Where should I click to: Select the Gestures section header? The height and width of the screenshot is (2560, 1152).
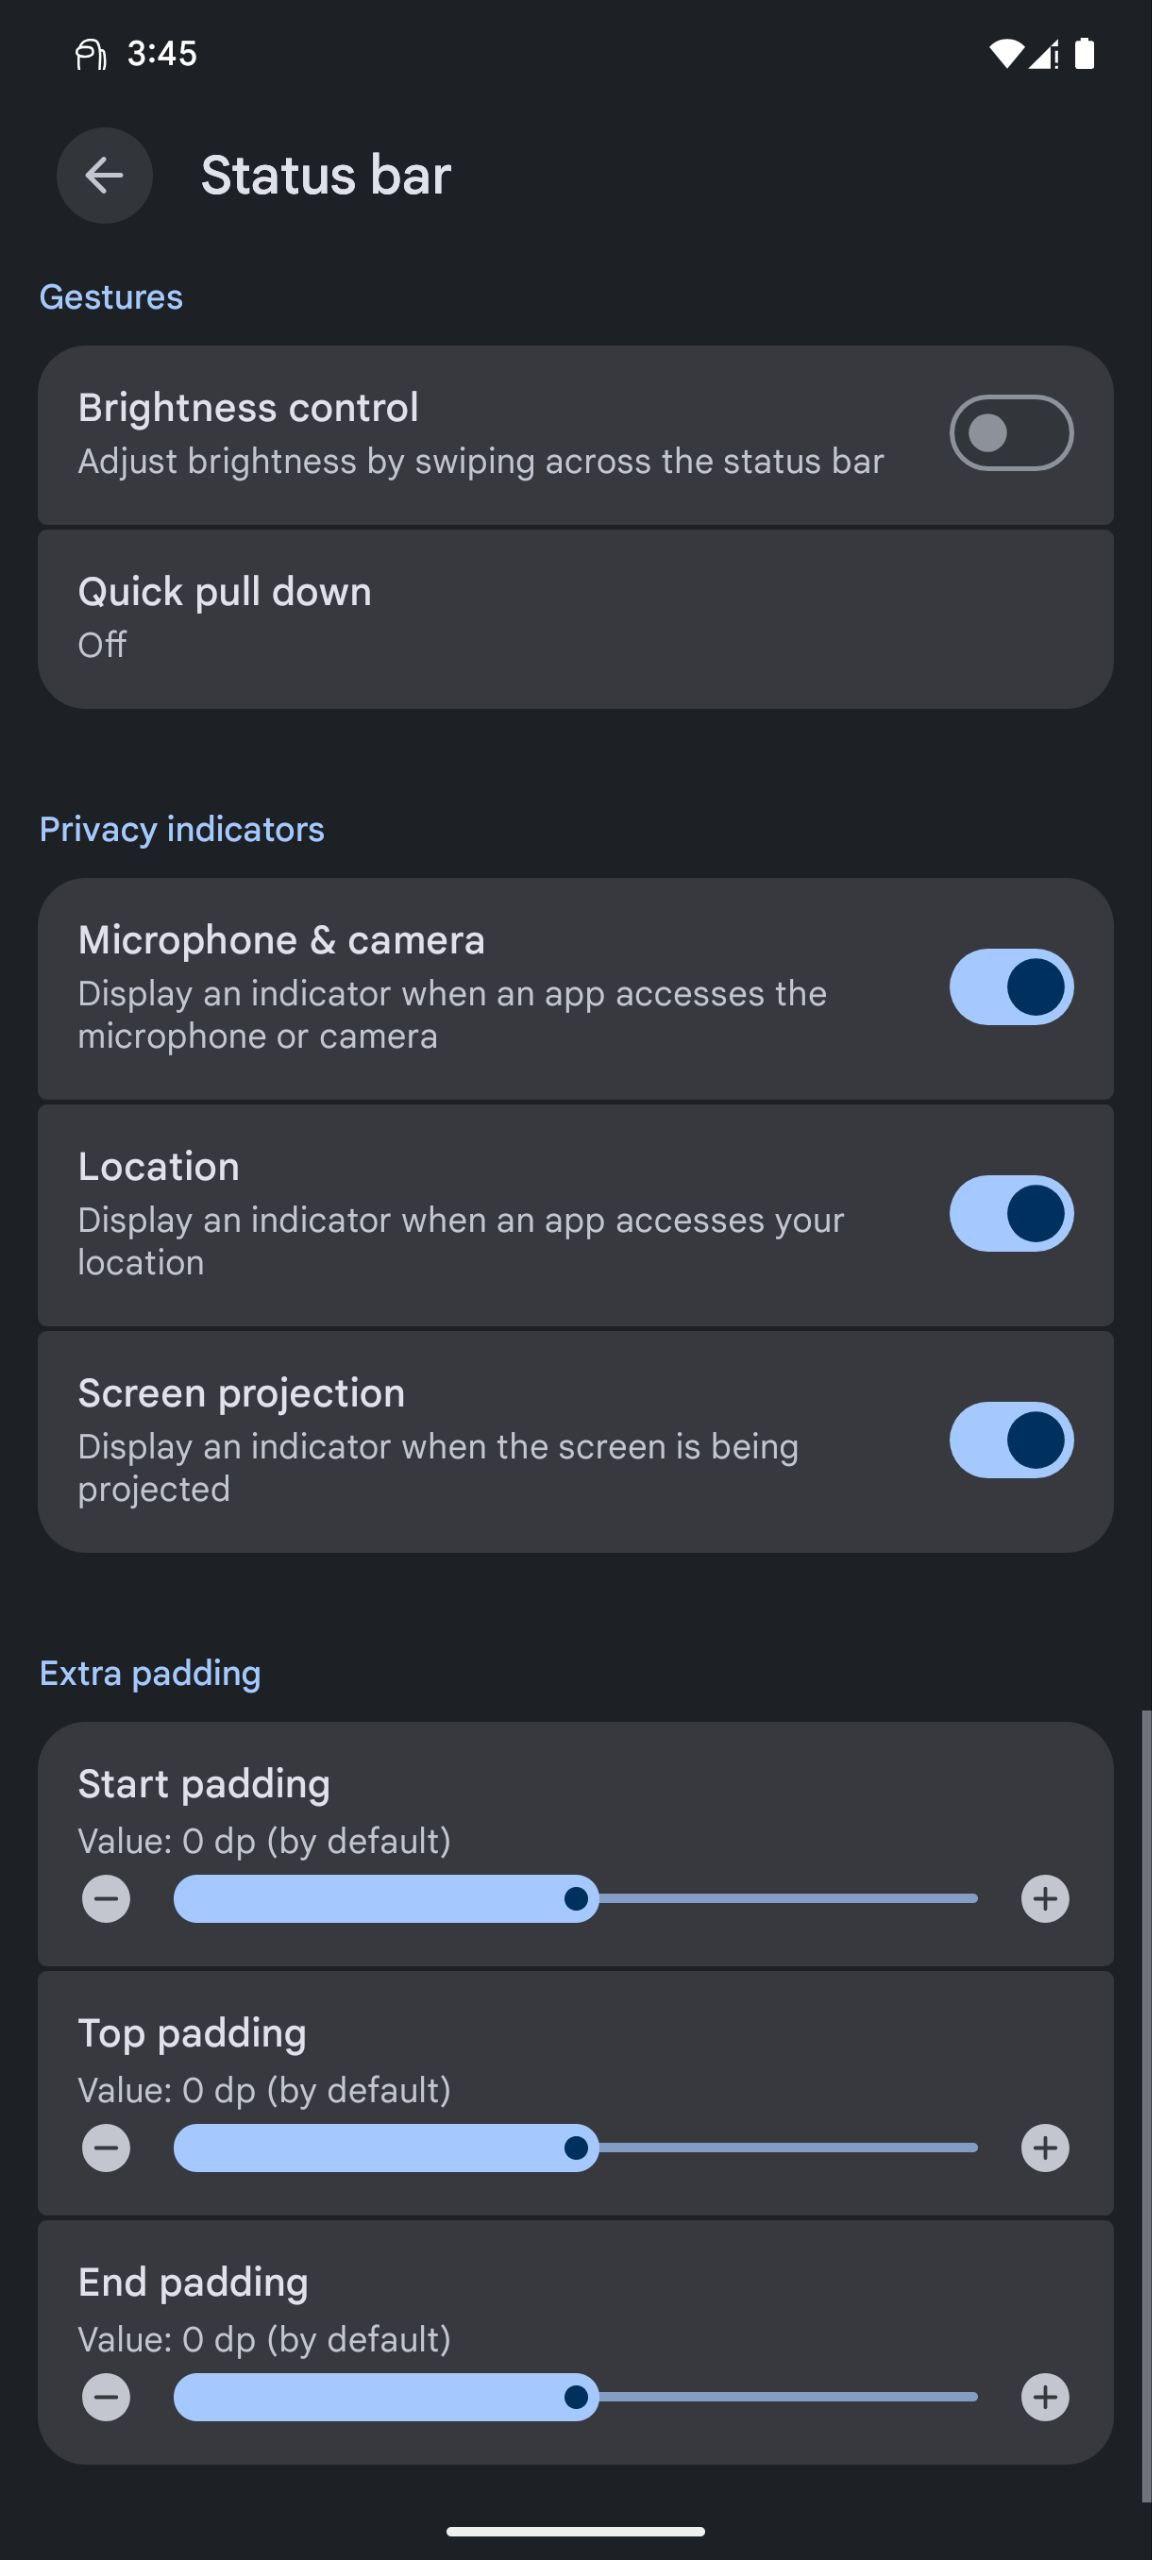coord(111,297)
